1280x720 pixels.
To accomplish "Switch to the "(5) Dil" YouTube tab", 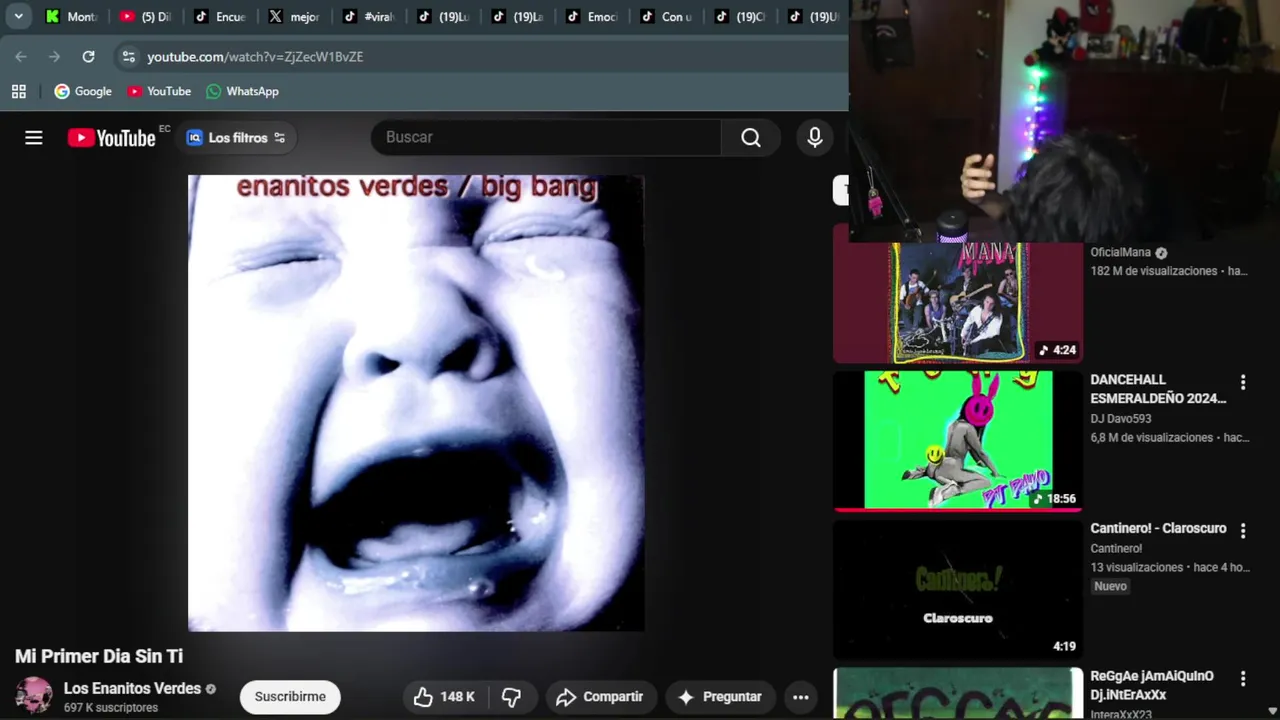I will pos(146,16).
